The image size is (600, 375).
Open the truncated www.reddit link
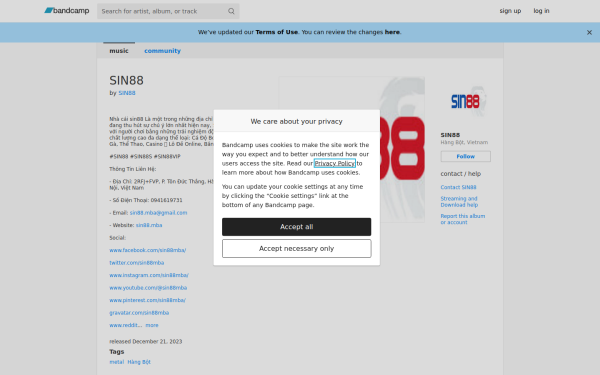point(126,325)
